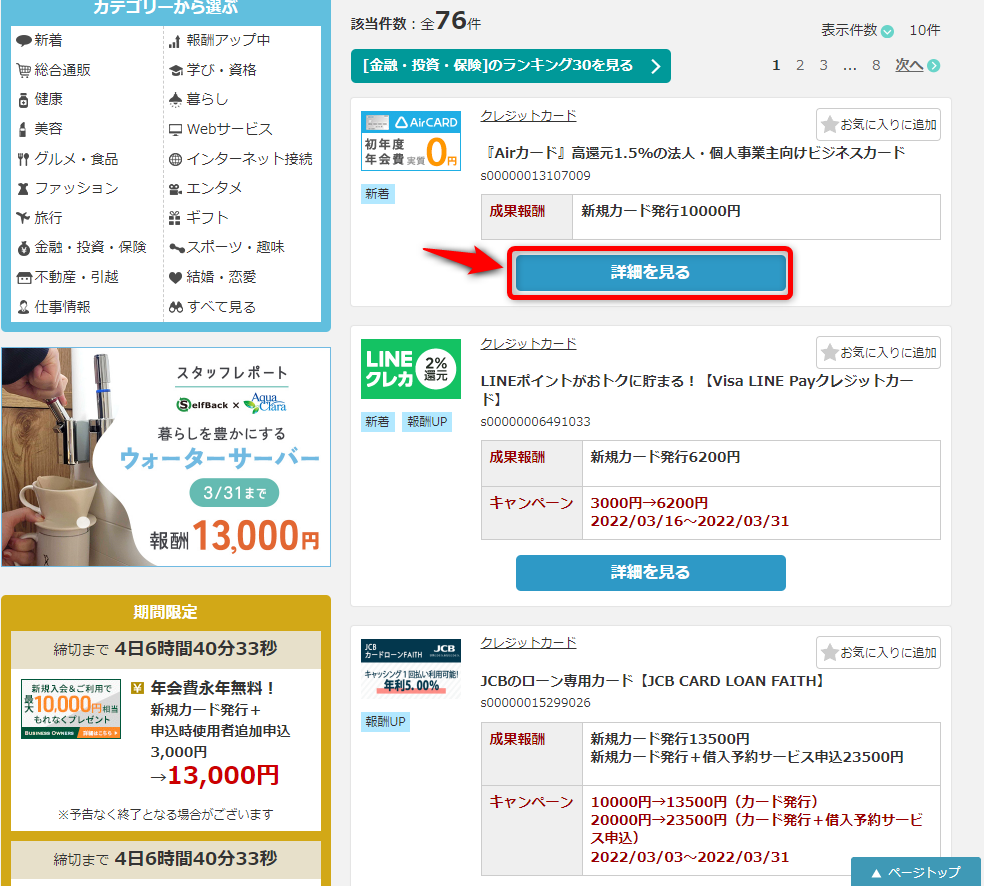Click the 総合通販 shopping cart icon

(x=24, y=70)
